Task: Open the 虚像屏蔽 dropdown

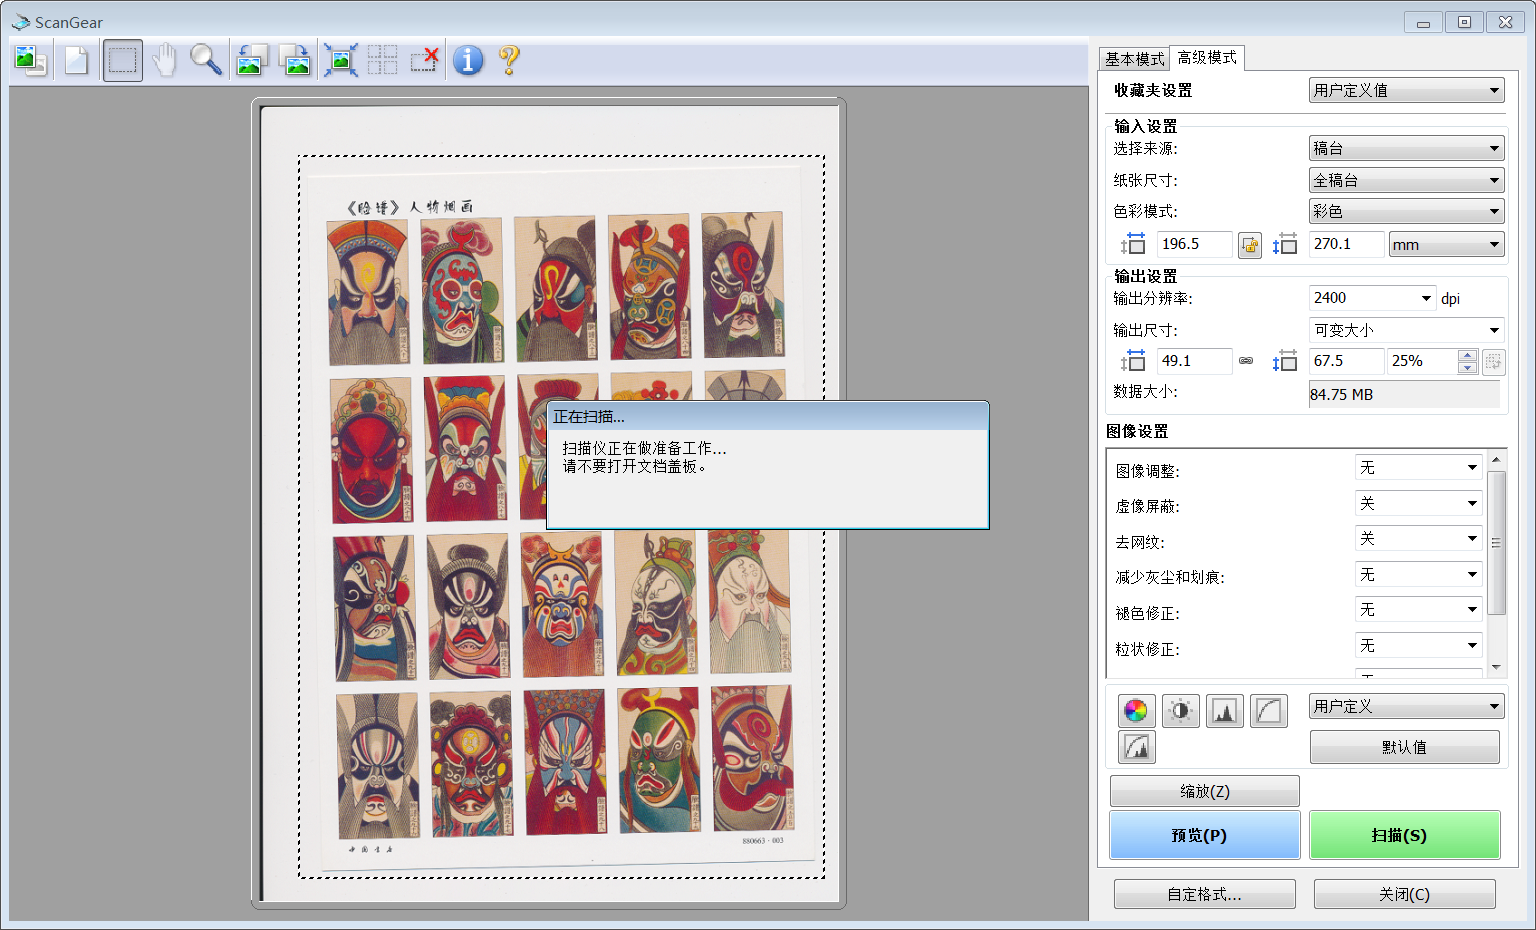Action: click(1417, 503)
